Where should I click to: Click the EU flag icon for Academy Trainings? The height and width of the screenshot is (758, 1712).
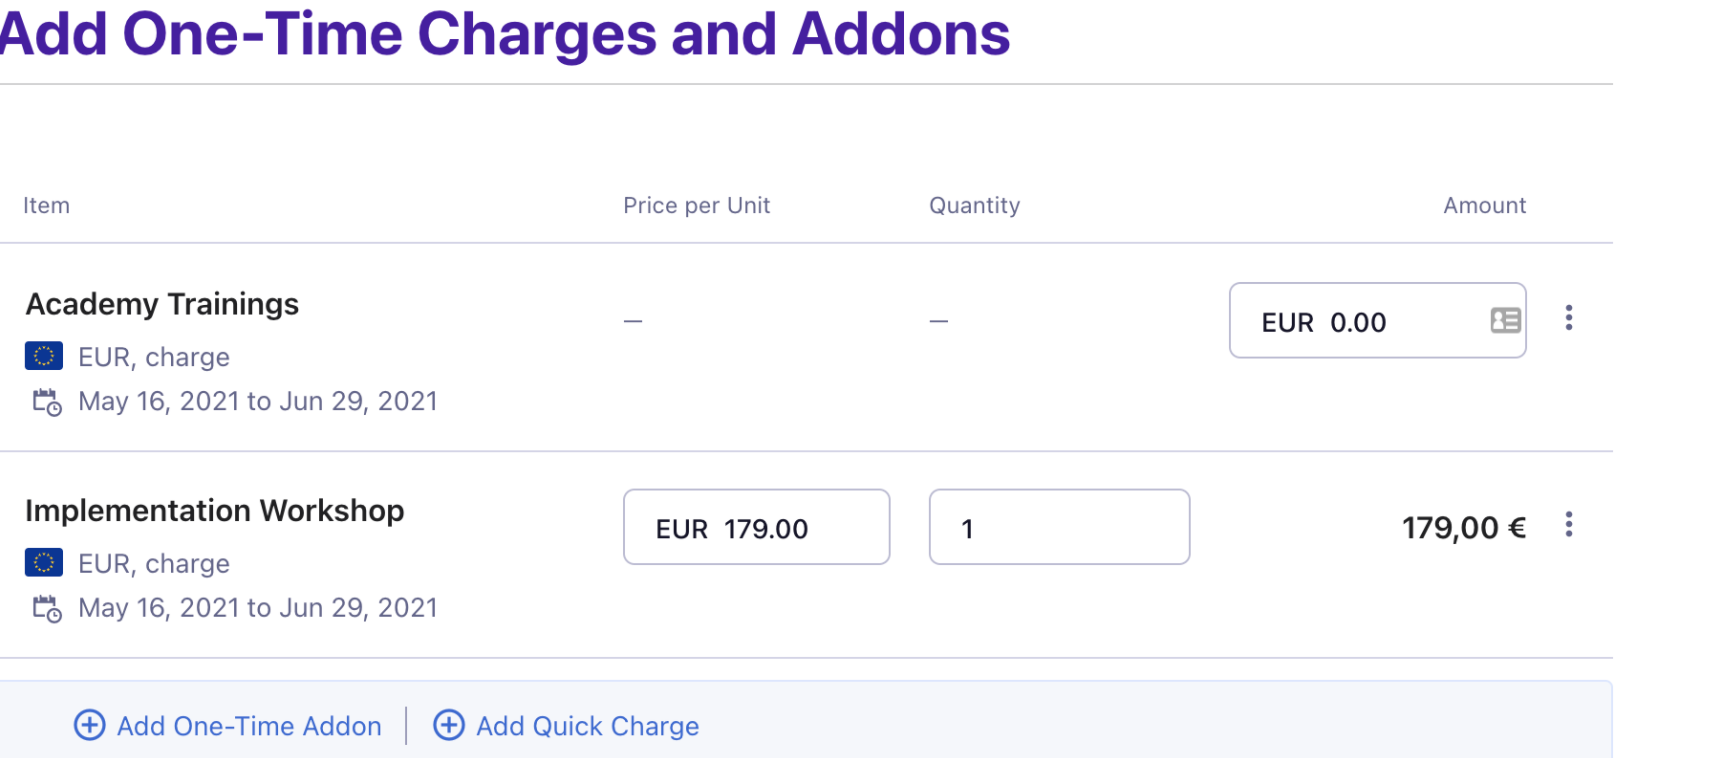point(43,356)
